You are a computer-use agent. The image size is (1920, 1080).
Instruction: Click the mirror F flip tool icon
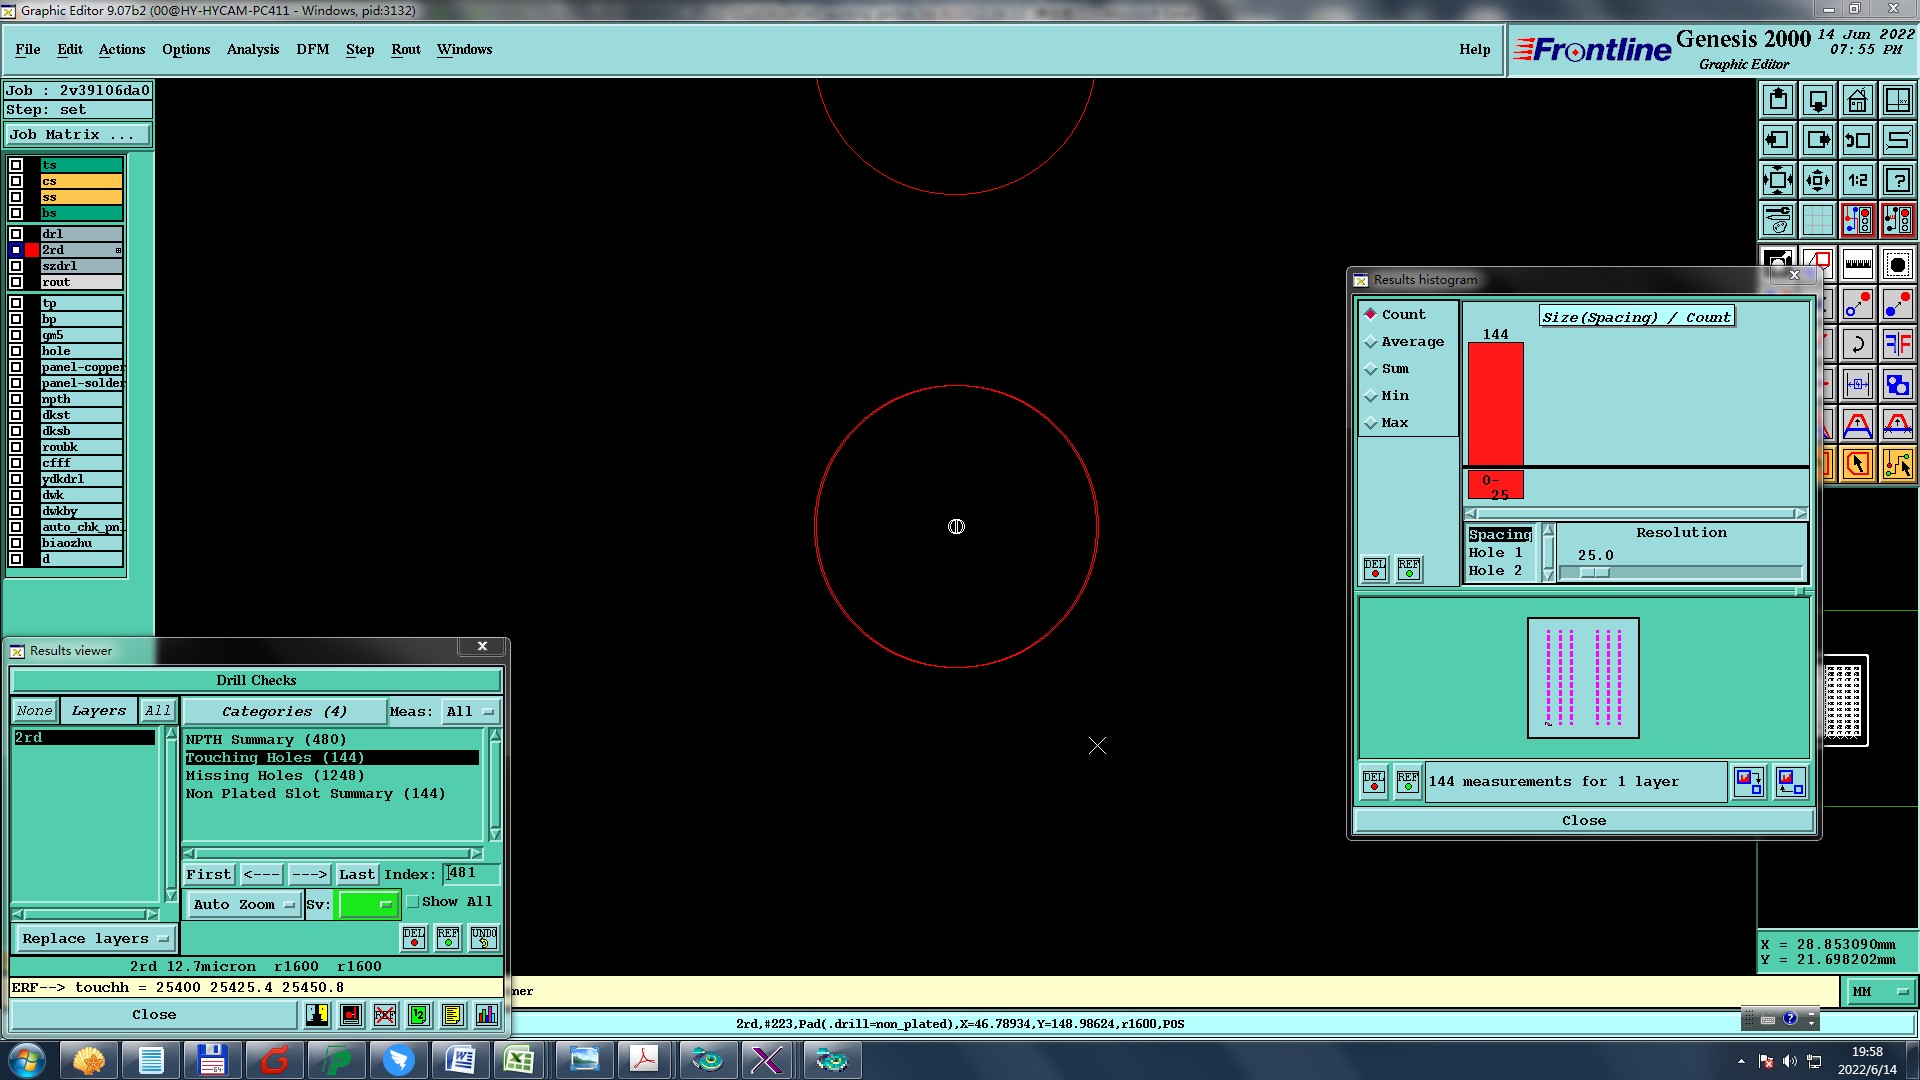pos(1897,345)
